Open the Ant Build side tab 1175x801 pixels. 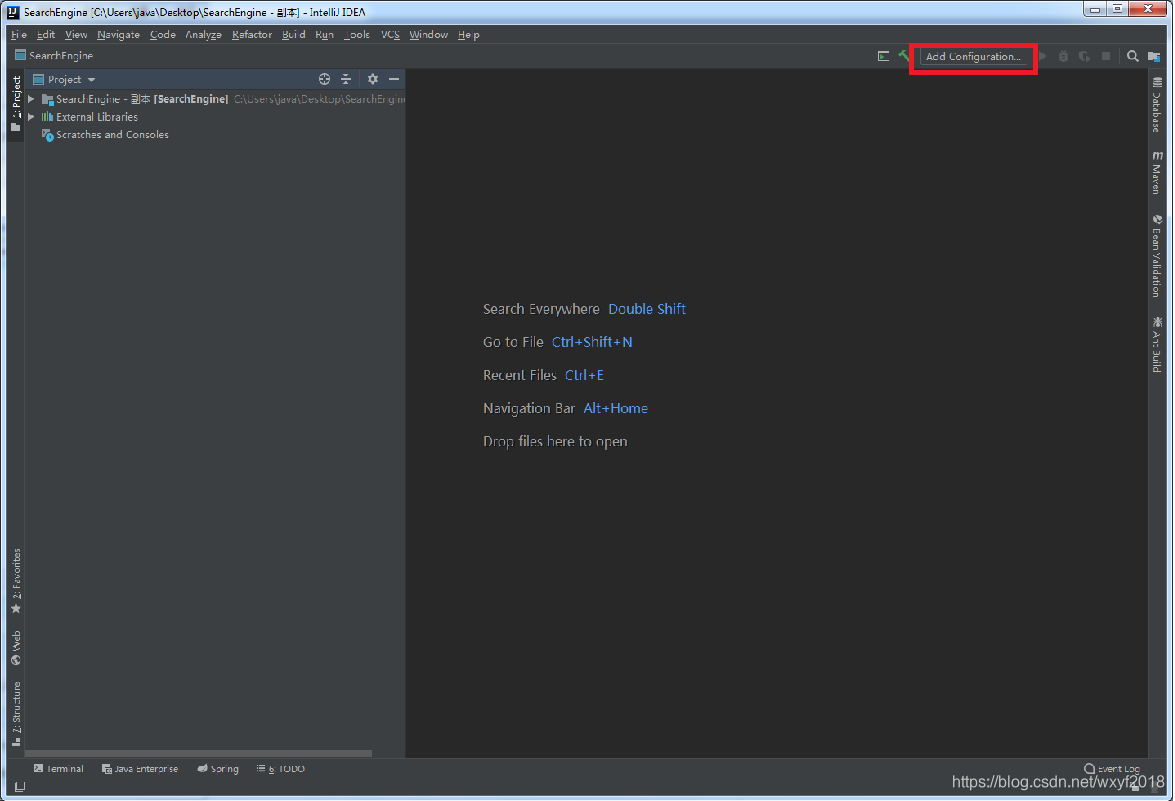(1157, 344)
